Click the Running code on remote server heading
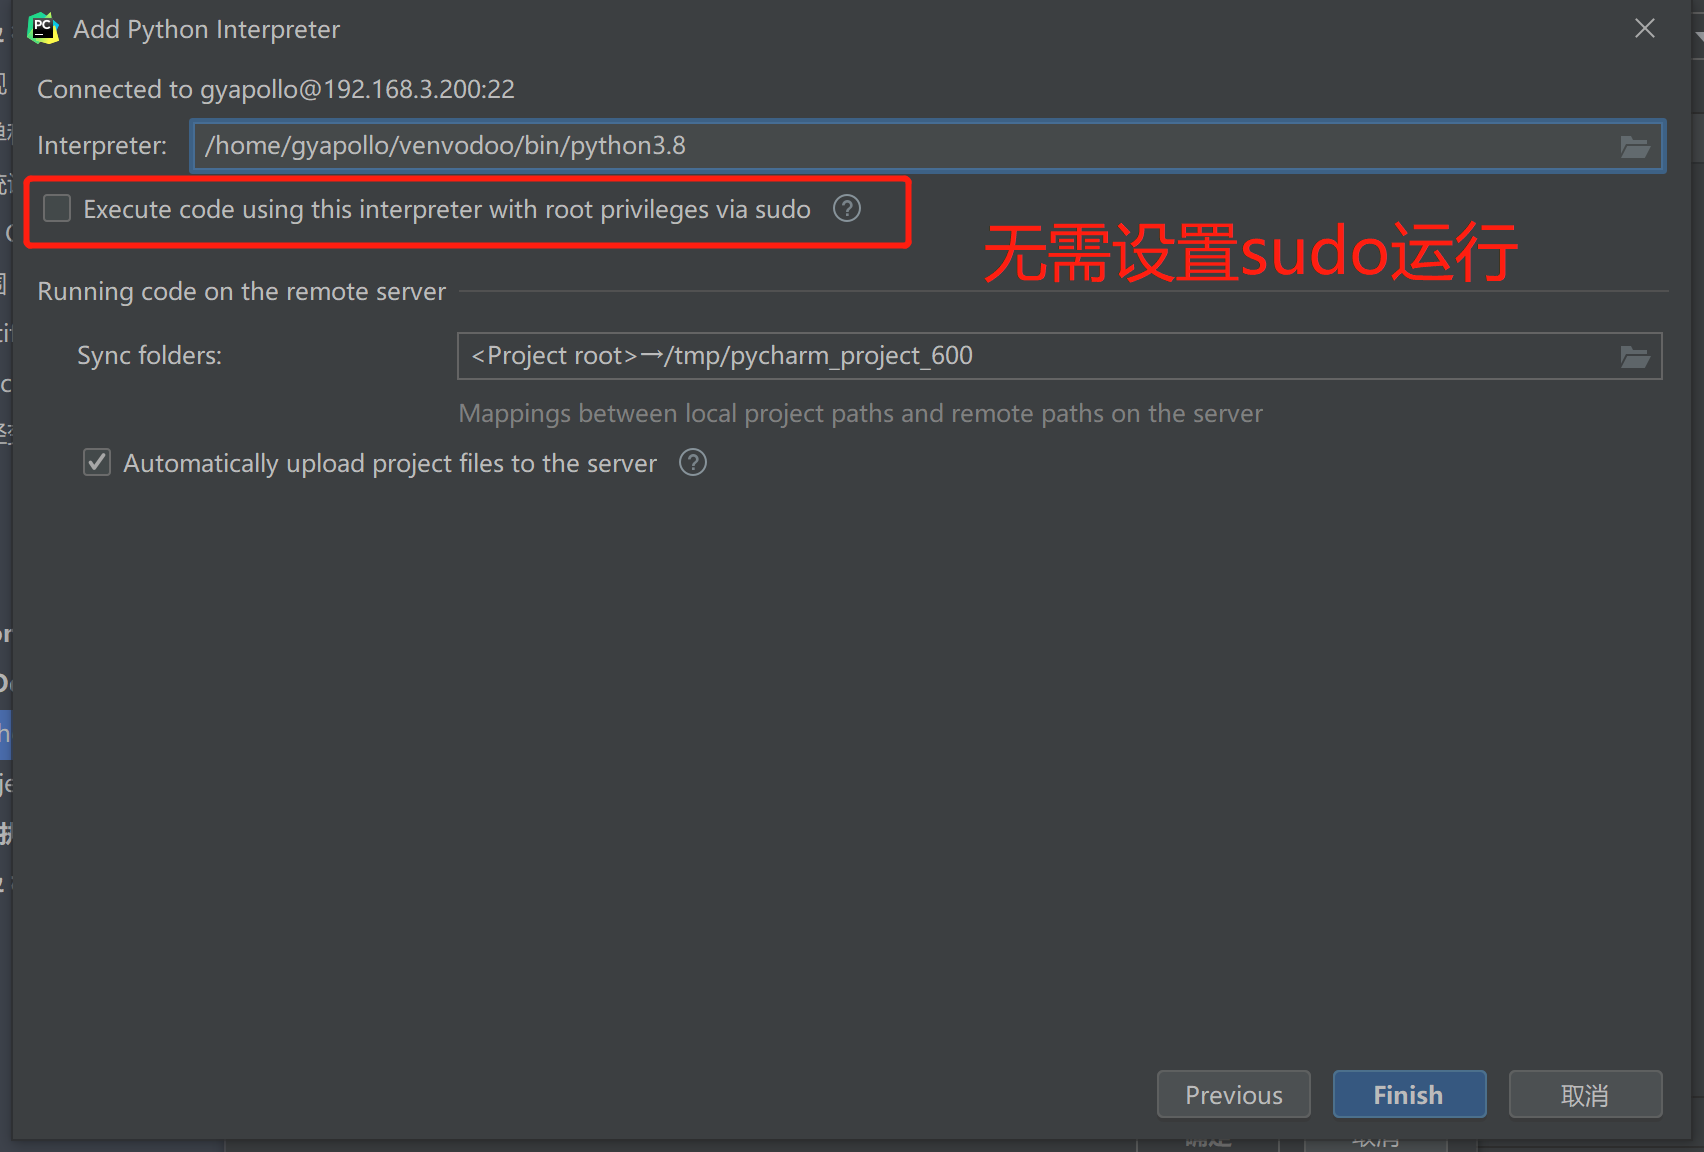 pos(241,291)
